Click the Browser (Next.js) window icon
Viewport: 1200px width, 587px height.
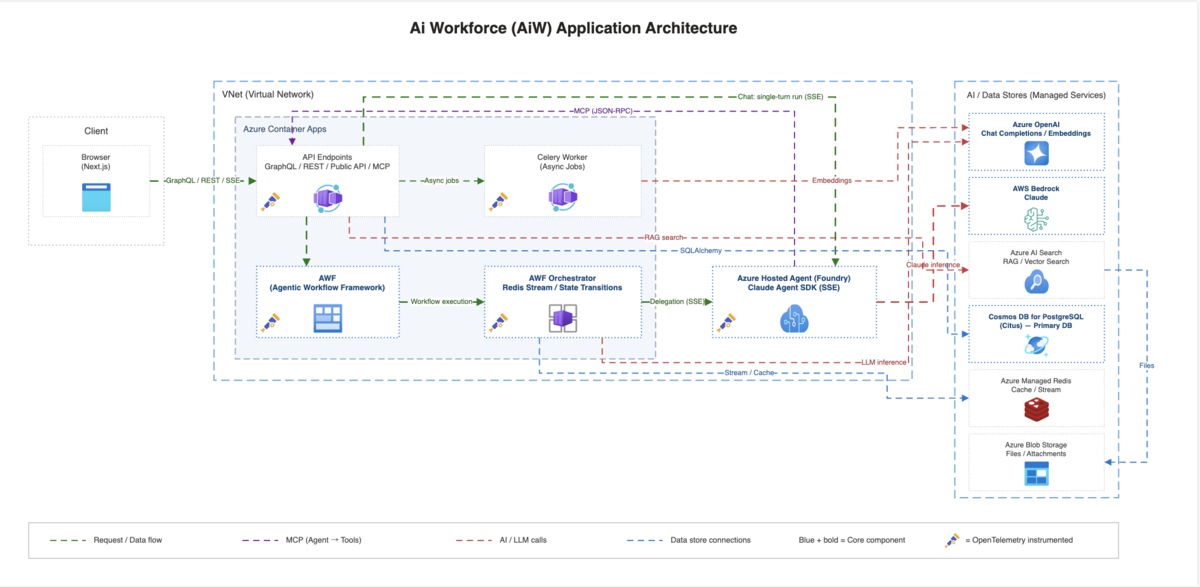tap(96, 197)
